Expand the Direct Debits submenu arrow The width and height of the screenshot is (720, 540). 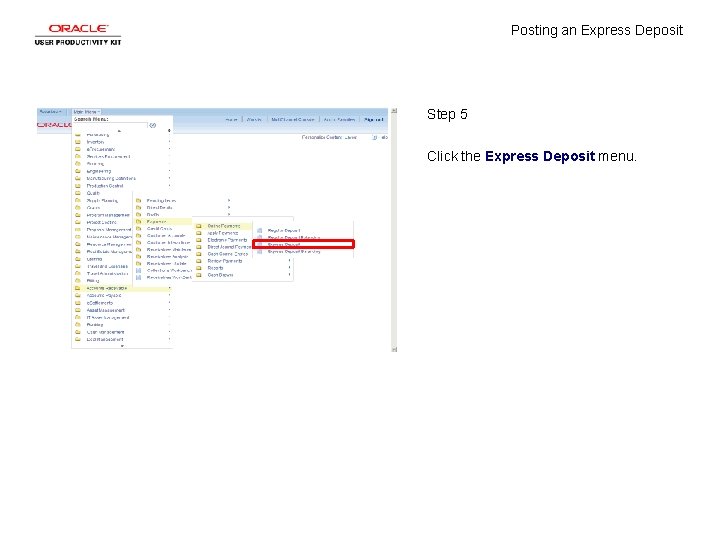pos(229,207)
